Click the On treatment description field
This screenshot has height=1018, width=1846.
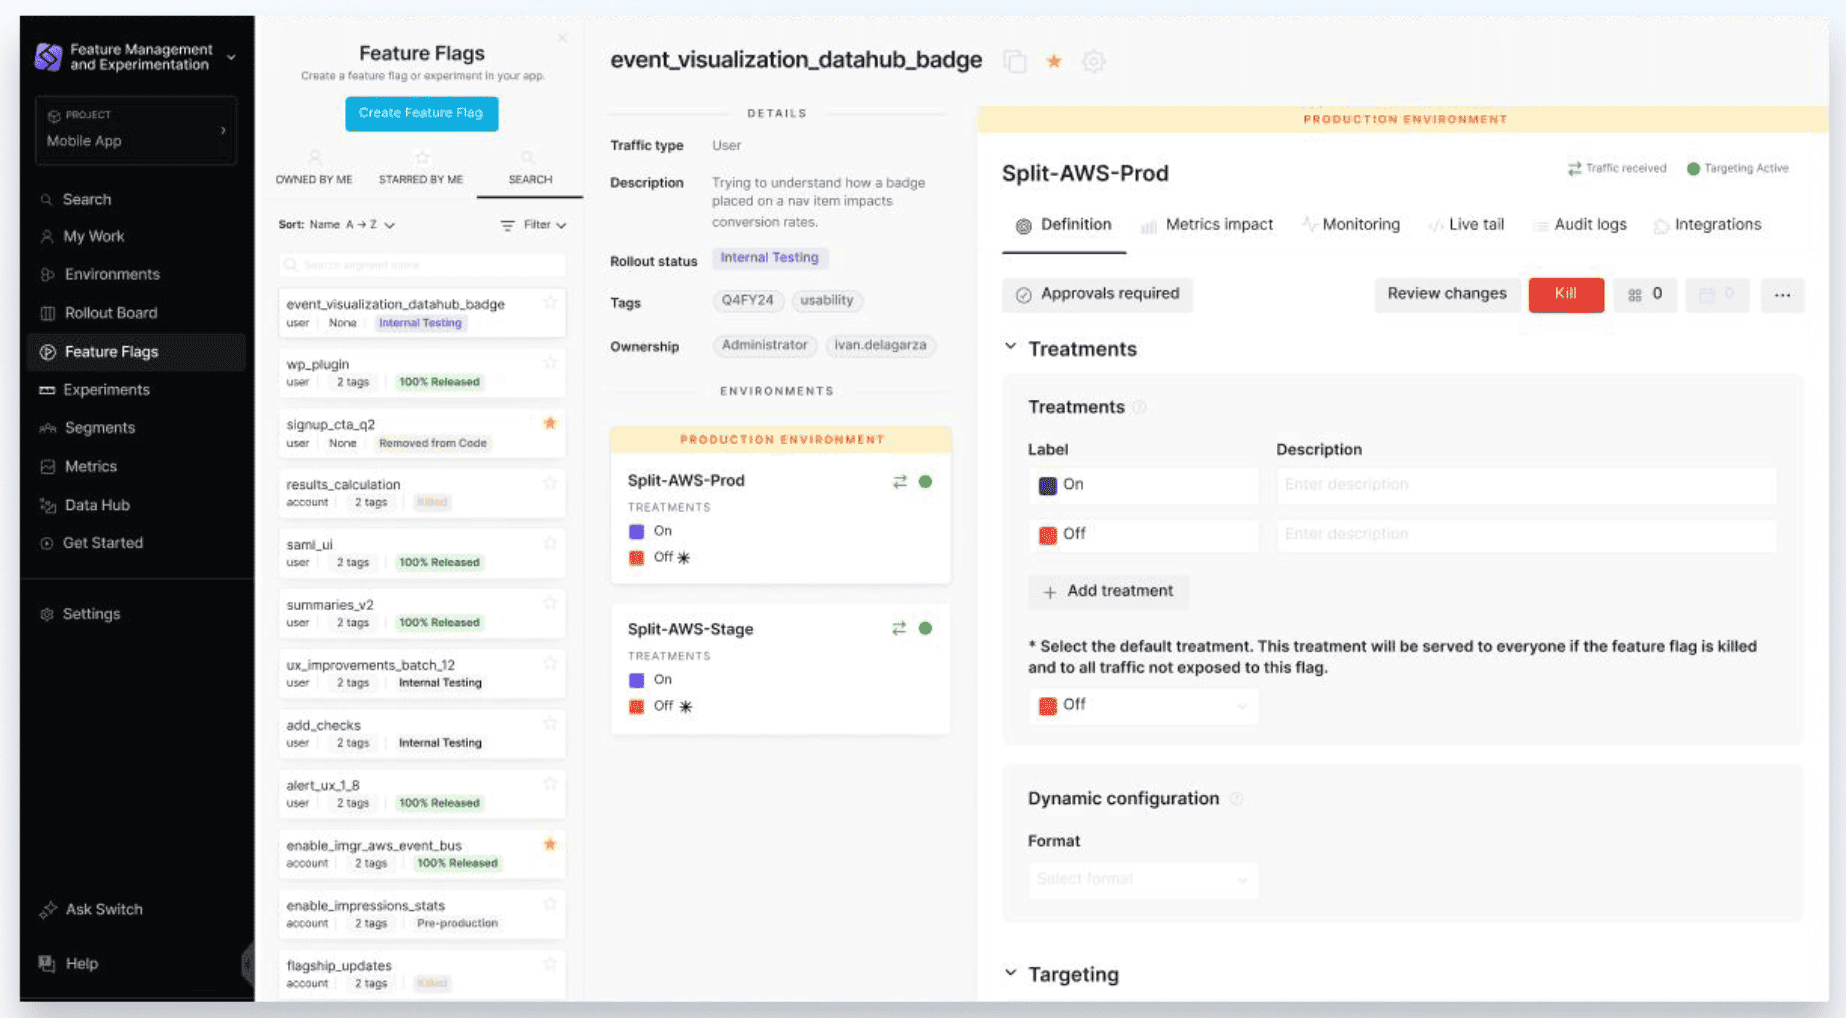click(x=1525, y=485)
